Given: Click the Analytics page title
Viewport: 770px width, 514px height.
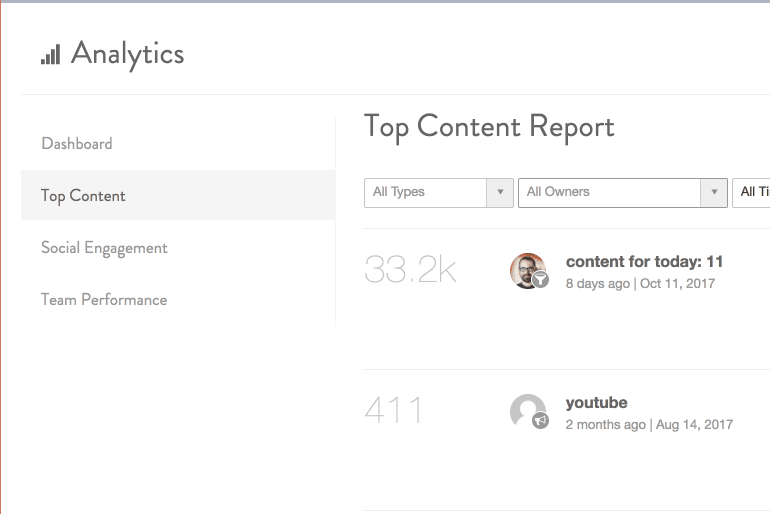Looking at the screenshot, I should tap(127, 54).
